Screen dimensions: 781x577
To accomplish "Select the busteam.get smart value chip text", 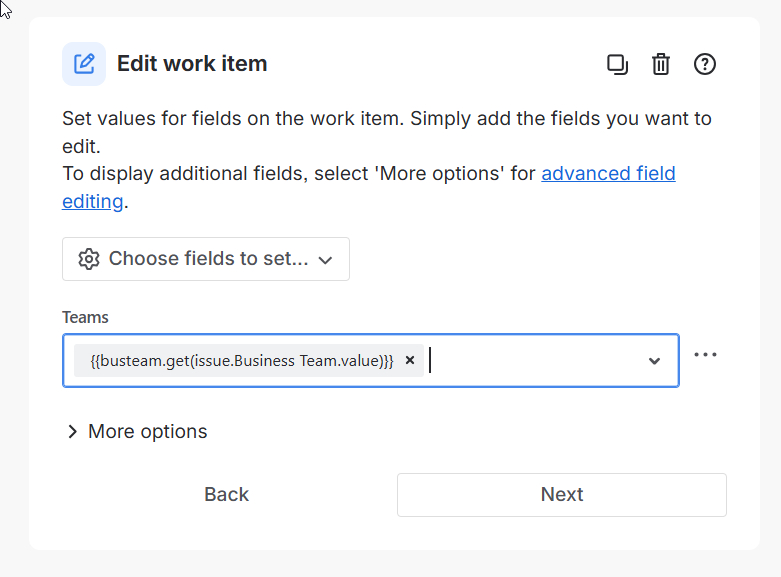I will point(242,361).
